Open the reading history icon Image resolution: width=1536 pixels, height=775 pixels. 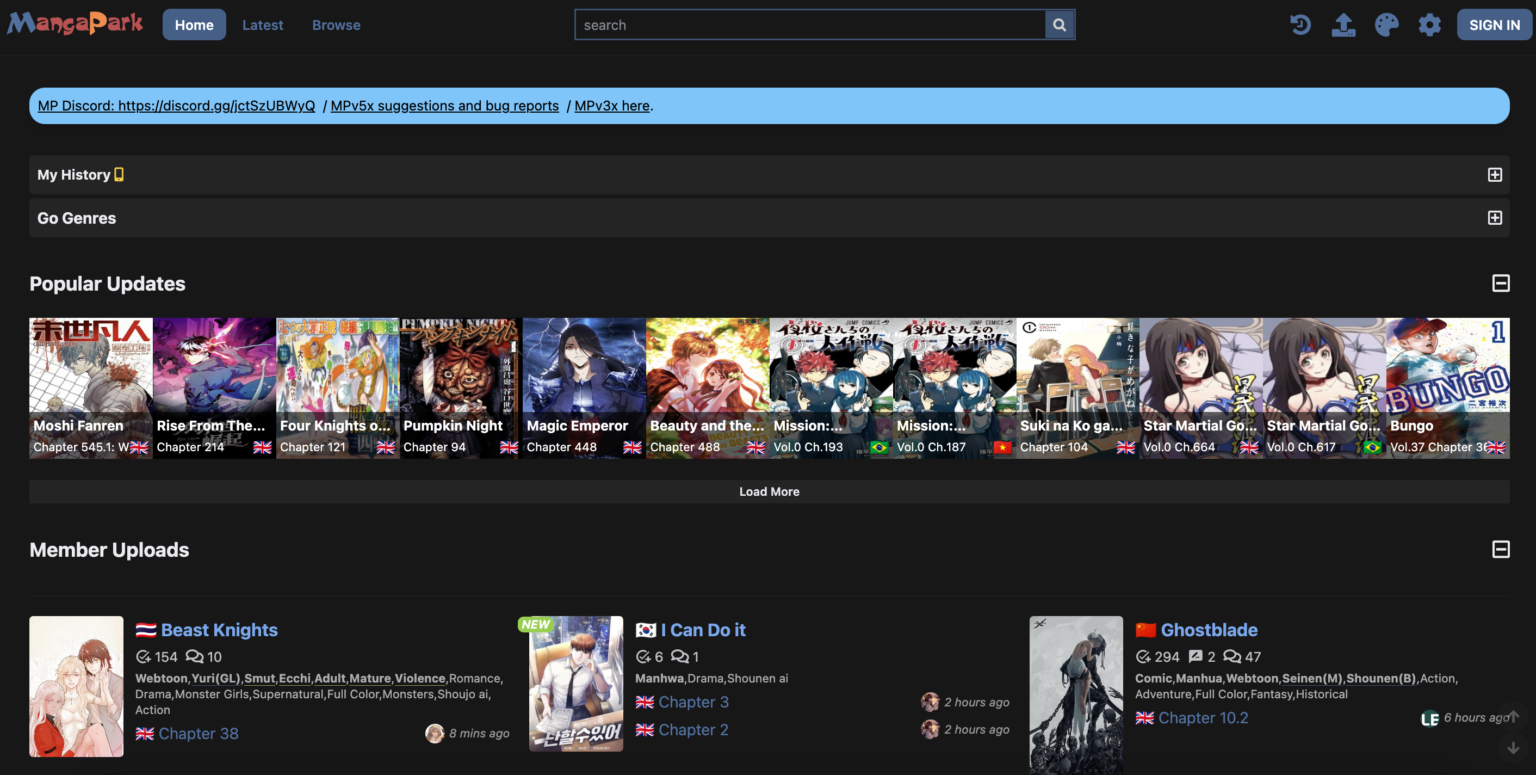tap(1299, 24)
